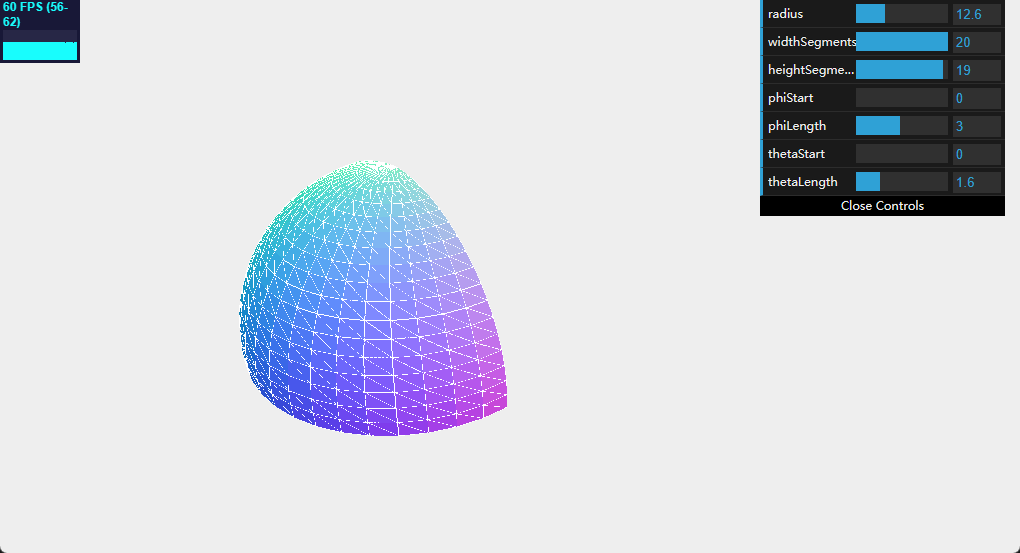Click the phiLength slider bar
This screenshot has height=553, width=1020.
[901, 126]
